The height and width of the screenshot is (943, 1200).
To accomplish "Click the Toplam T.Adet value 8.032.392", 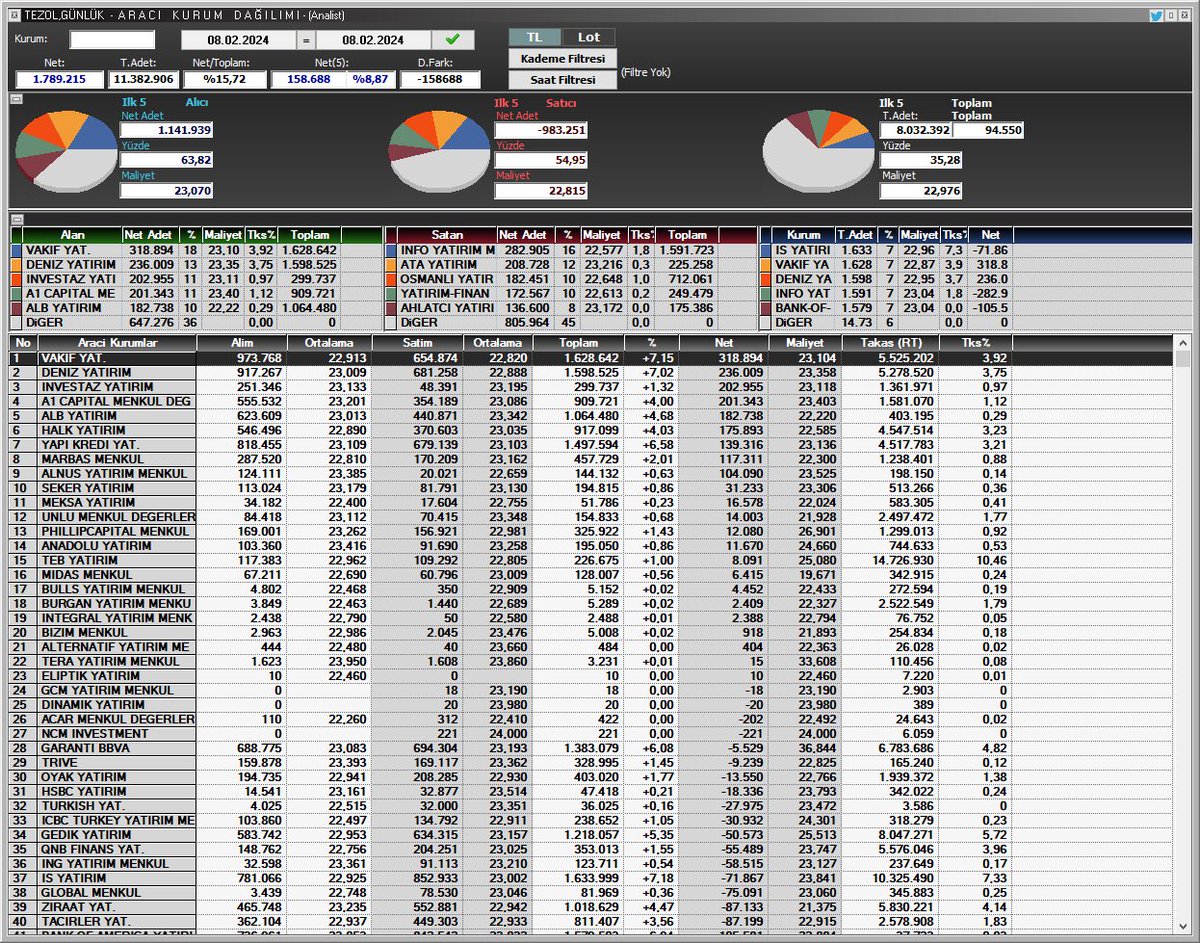I will 915,130.
